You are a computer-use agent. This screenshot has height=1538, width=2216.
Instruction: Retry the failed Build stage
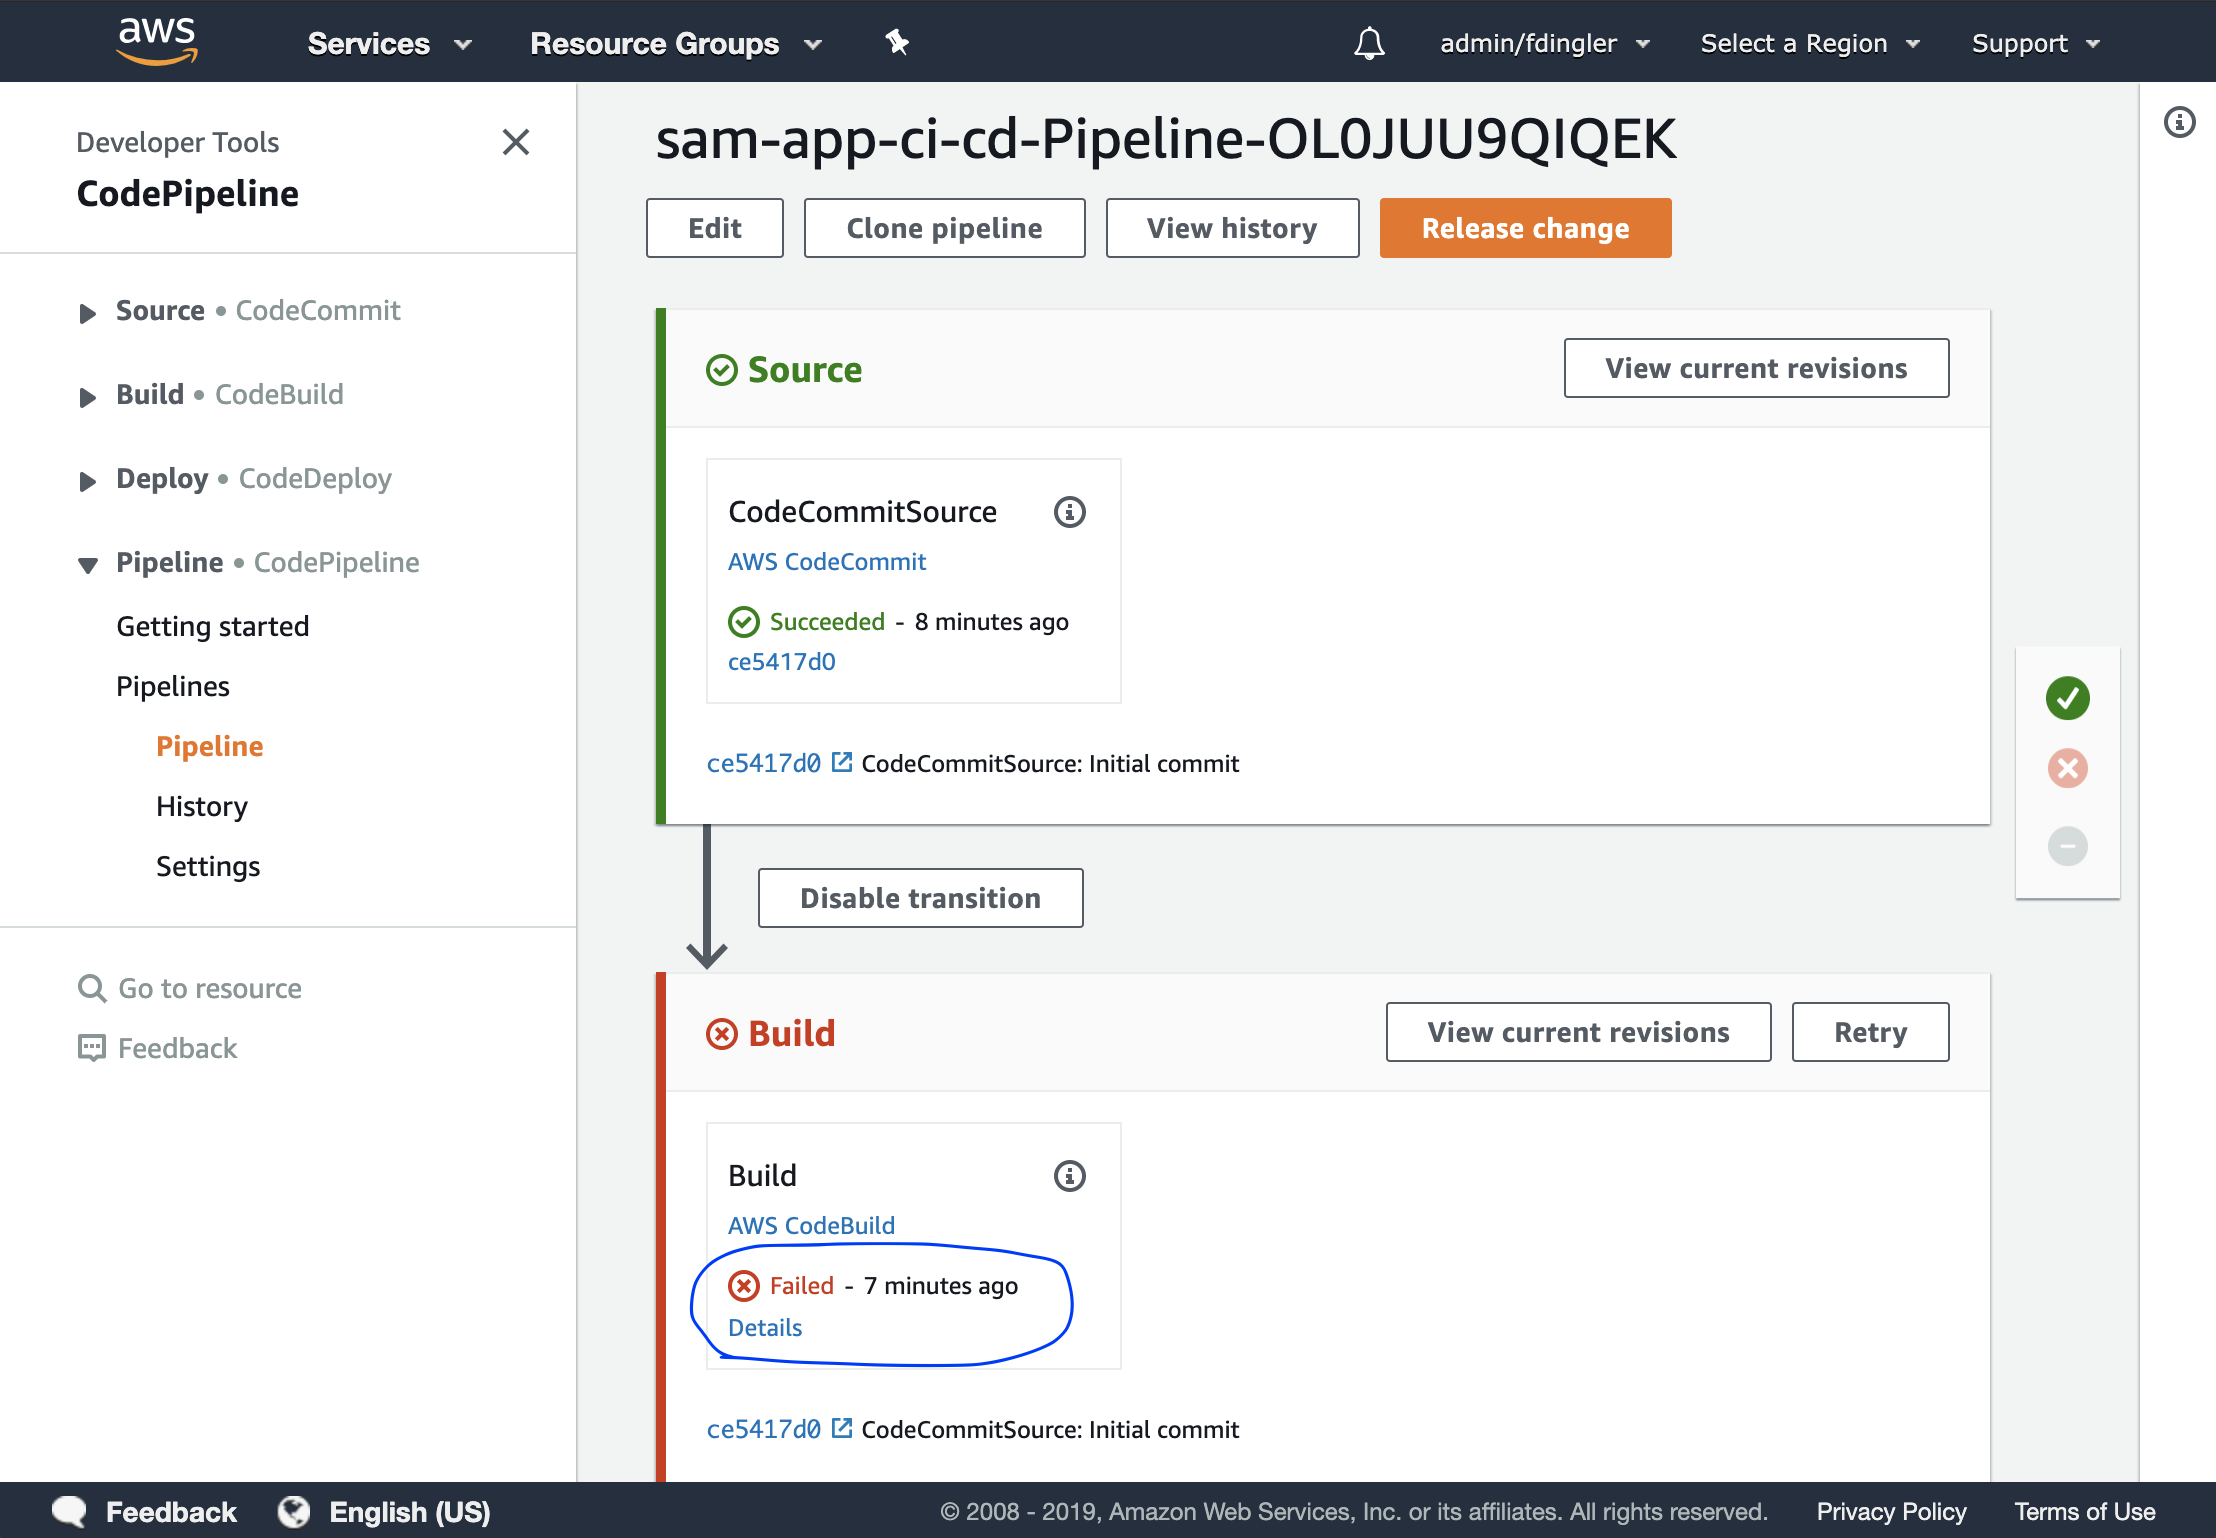tap(1871, 1032)
